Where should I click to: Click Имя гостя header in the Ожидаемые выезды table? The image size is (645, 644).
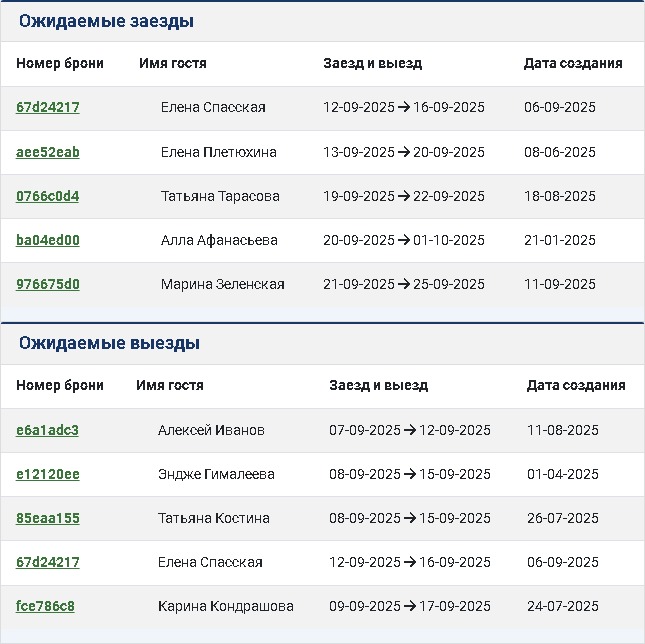click(x=170, y=385)
